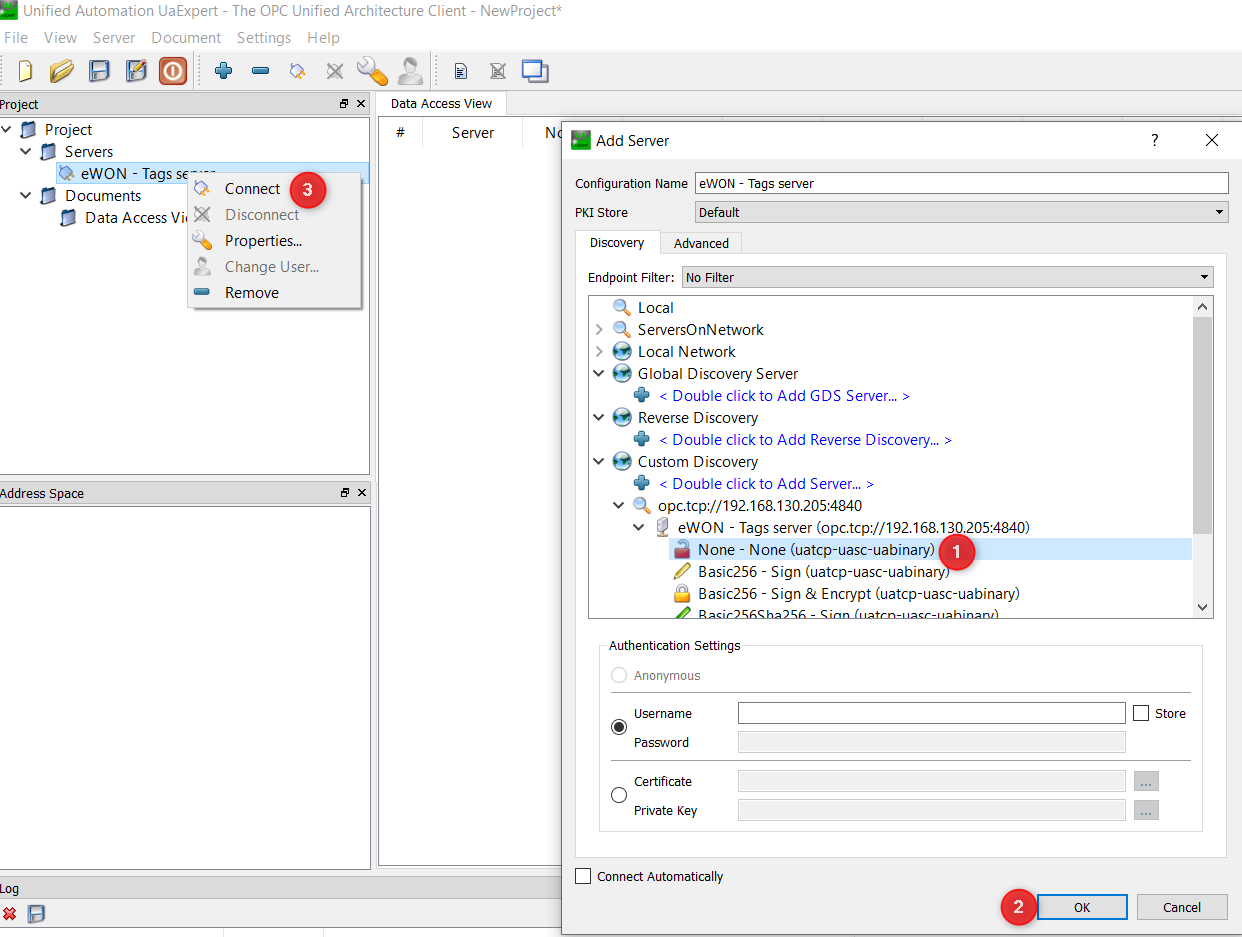Open the Endpoint Filter dropdown
Image resolution: width=1242 pixels, height=937 pixels.
947,277
